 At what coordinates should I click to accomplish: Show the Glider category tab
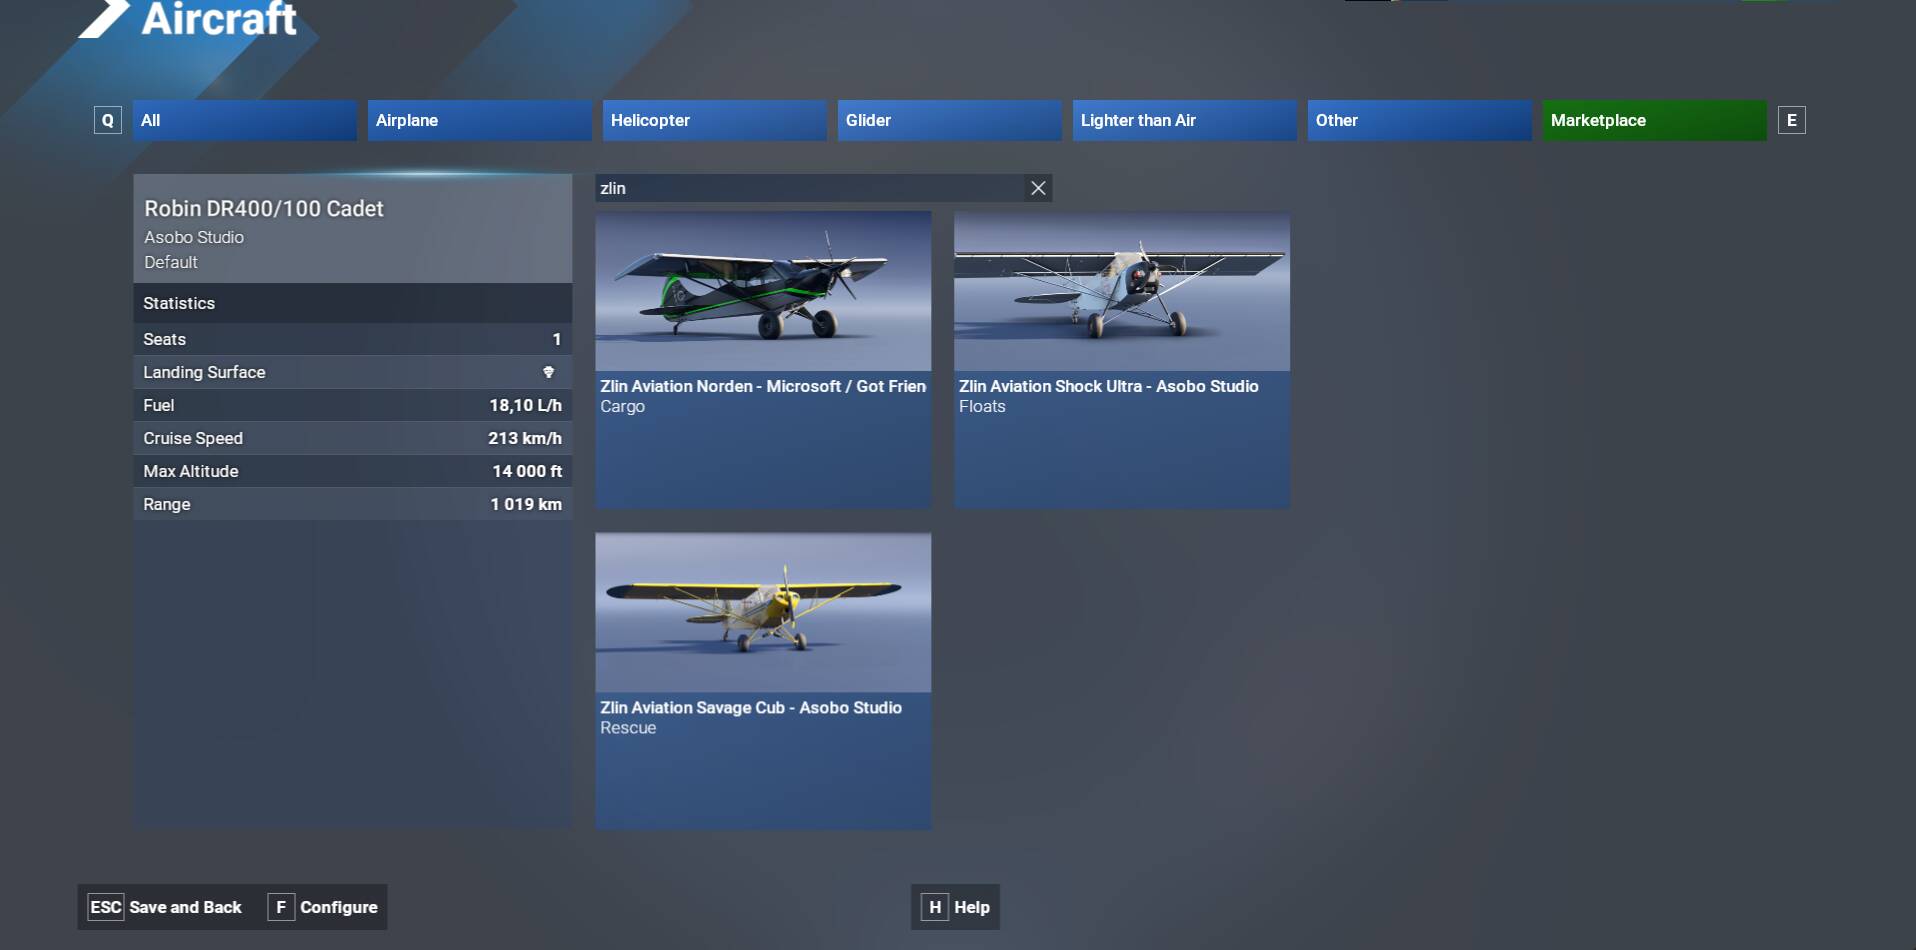950,120
